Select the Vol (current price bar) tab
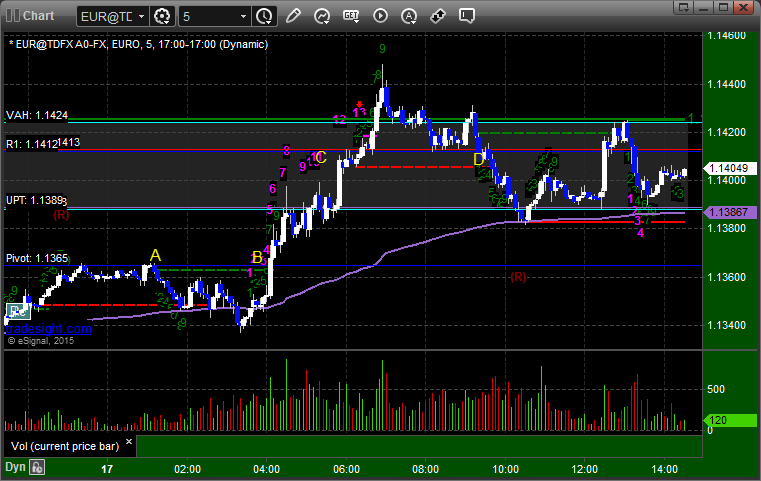 tap(65, 446)
